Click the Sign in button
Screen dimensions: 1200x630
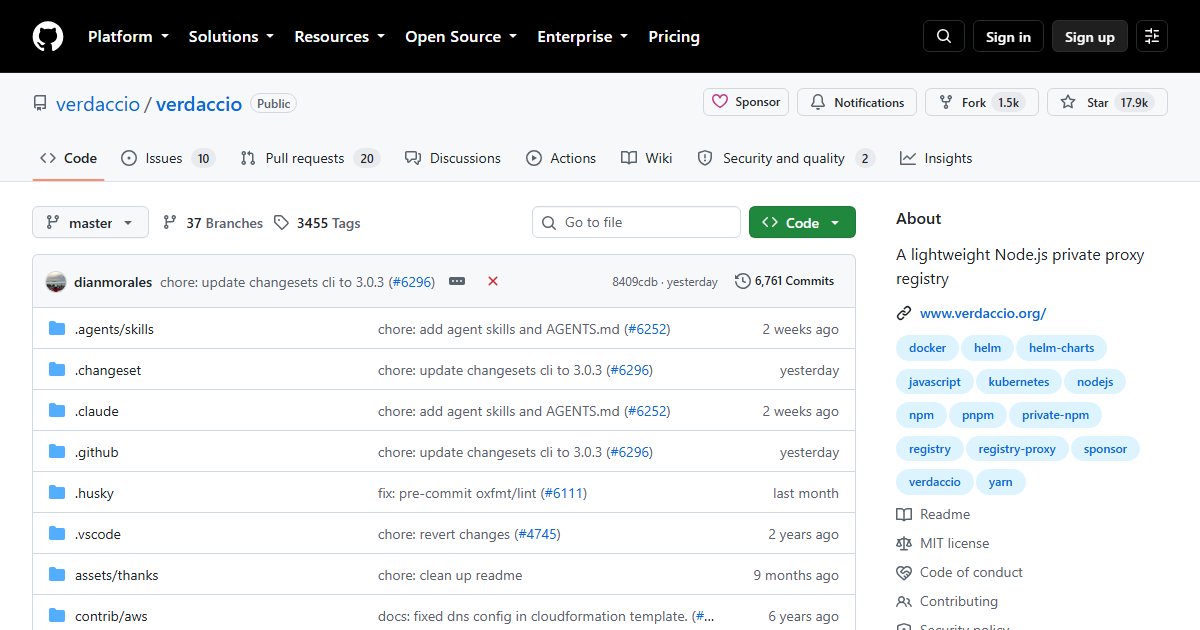[1008, 36]
